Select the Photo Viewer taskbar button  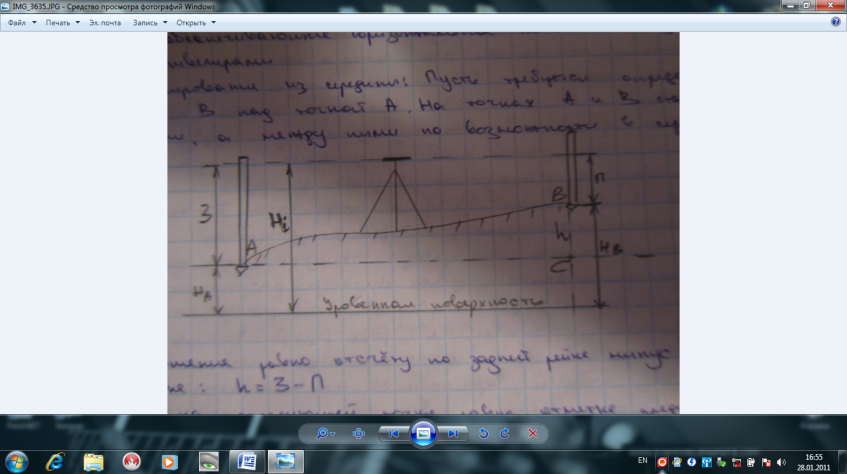pyautogui.click(x=285, y=462)
